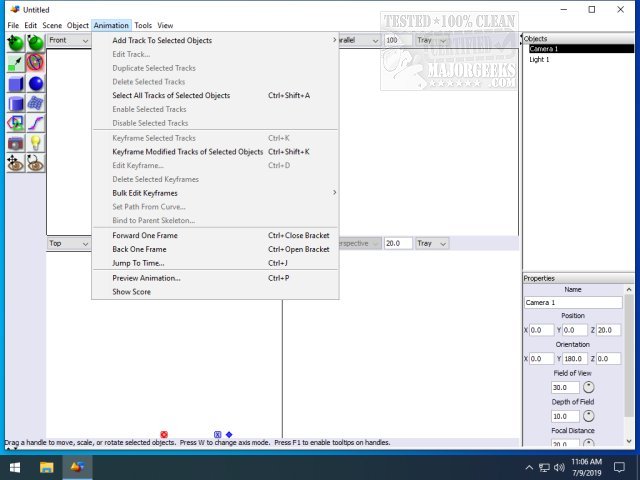Click the Name field containing Camera 1
Viewport: 640px width, 480px height.
[x=573, y=302]
